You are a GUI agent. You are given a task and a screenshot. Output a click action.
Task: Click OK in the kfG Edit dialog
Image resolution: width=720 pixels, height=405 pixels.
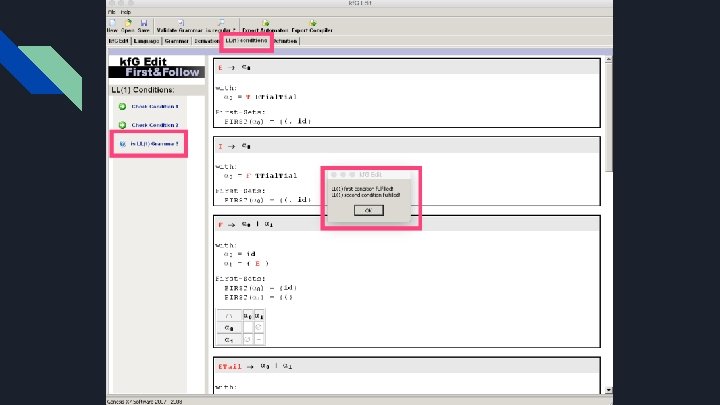click(369, 210)
